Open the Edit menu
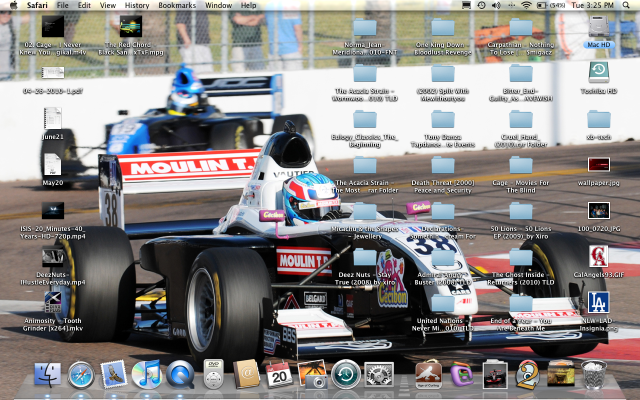The image size is (640, 400). [84, 5]
